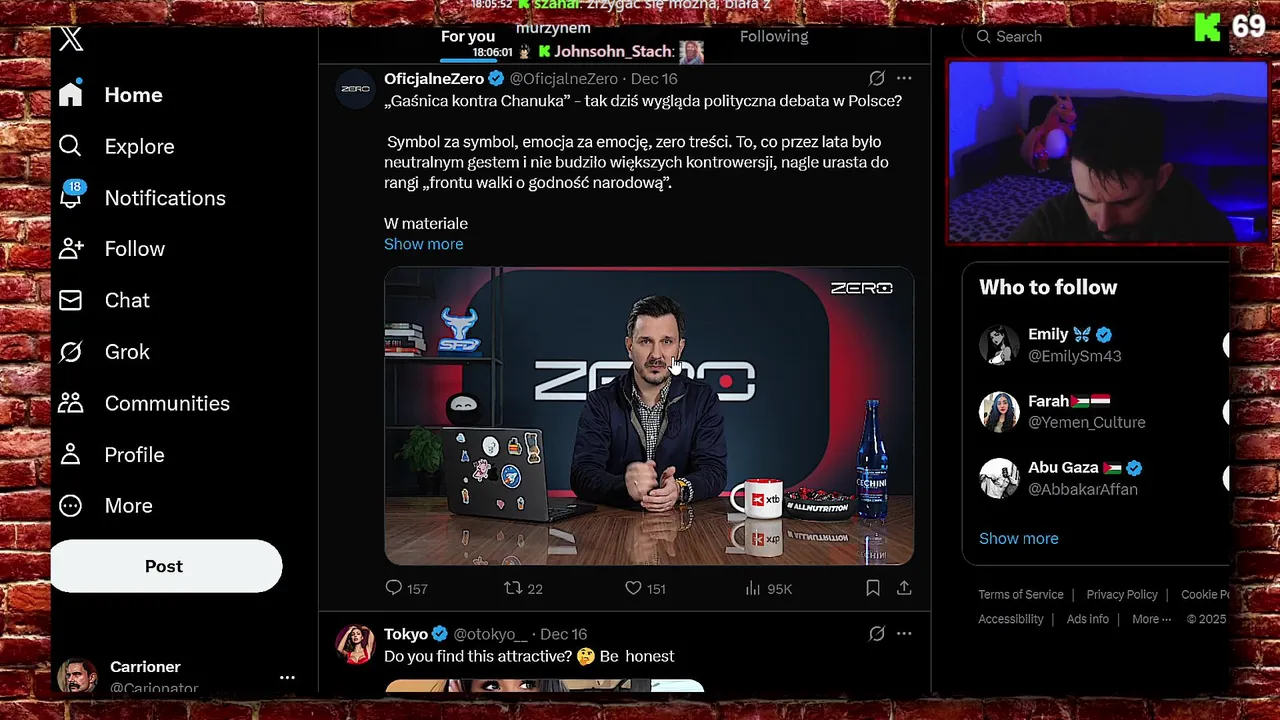Open Communities people icon
The image size is (1280, 720).
pyautogui.click(x=70, y=403)
